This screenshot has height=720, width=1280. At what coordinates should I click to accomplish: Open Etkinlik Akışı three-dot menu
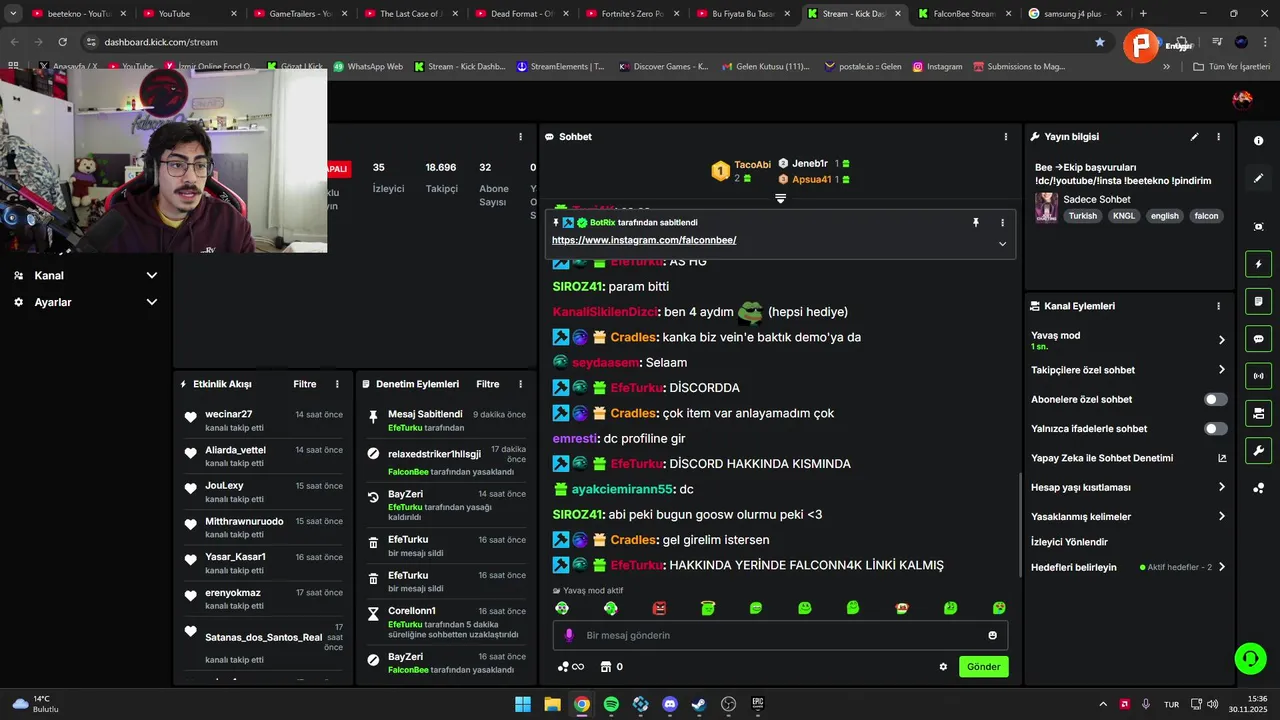pyautogui.click(x=337, y=384)
